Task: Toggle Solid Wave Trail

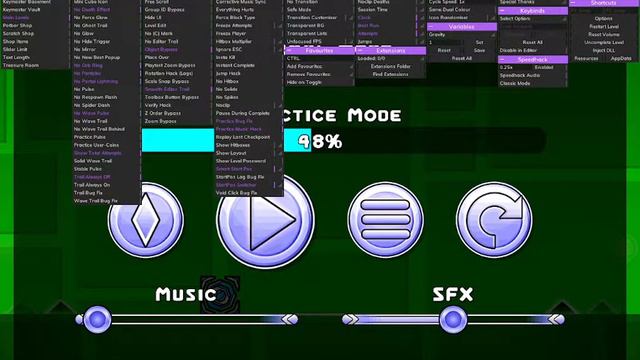Action: (x=106, y=161)
